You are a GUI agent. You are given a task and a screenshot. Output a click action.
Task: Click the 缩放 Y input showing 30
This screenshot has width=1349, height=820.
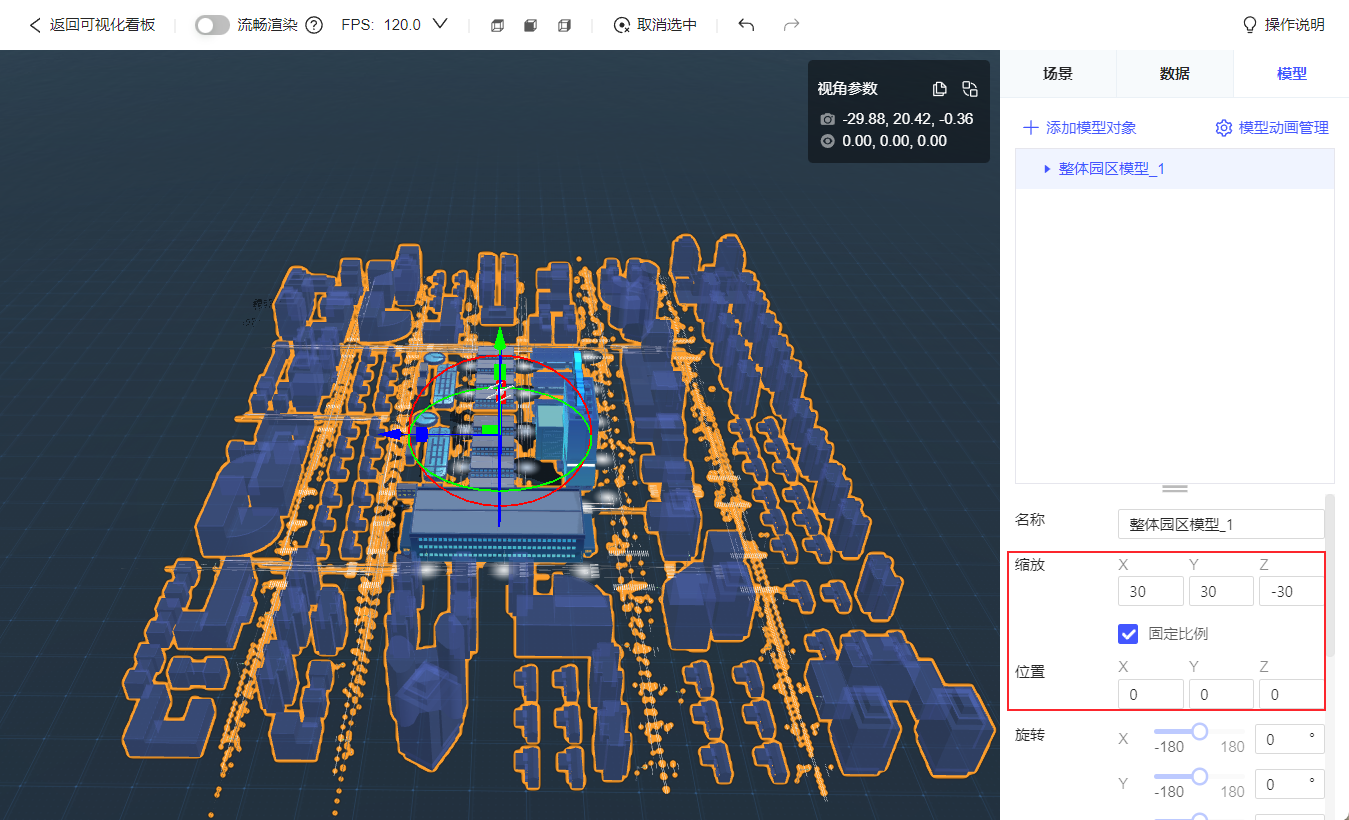click(x=1221, y=591)
